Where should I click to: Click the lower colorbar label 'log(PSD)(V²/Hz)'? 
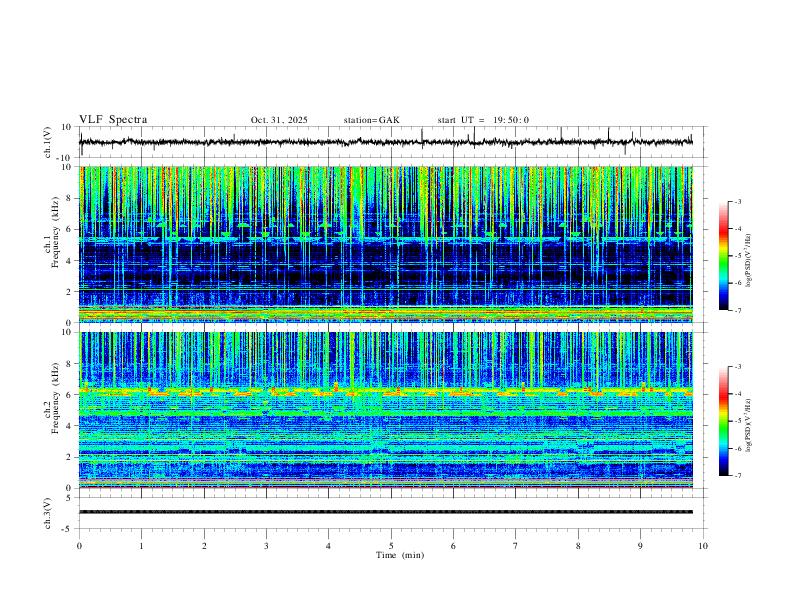748,426
